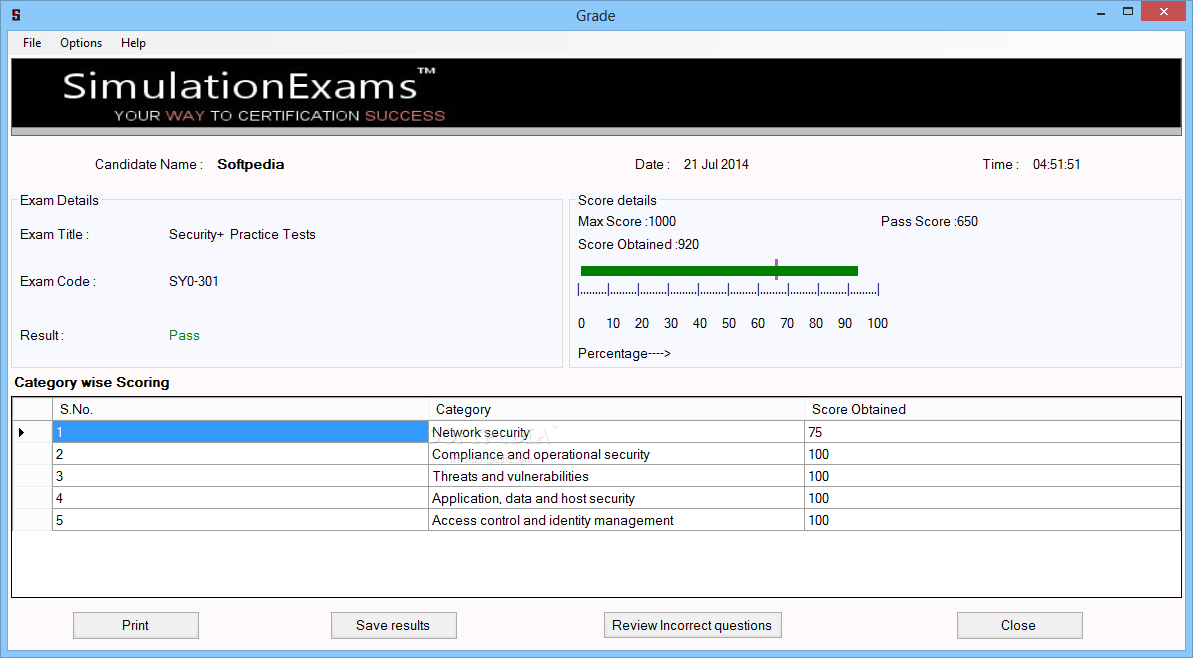Click the purple pass-score marker on the bar
Image resolution: width=1193 pixels, height=658 pixels.
point(776,269)
